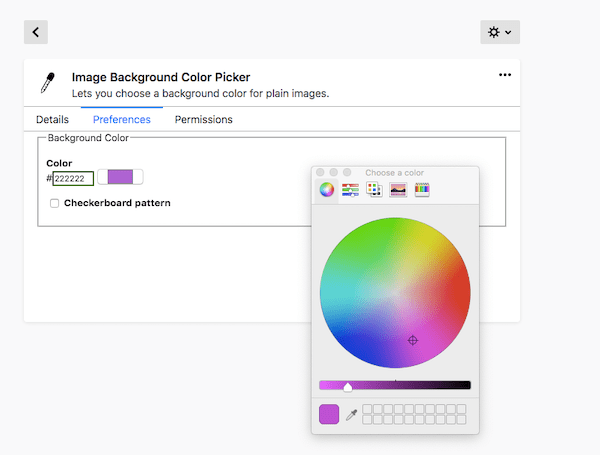Switch to the Details tab
The image size is (600, 455).
(x=52, y=119)
